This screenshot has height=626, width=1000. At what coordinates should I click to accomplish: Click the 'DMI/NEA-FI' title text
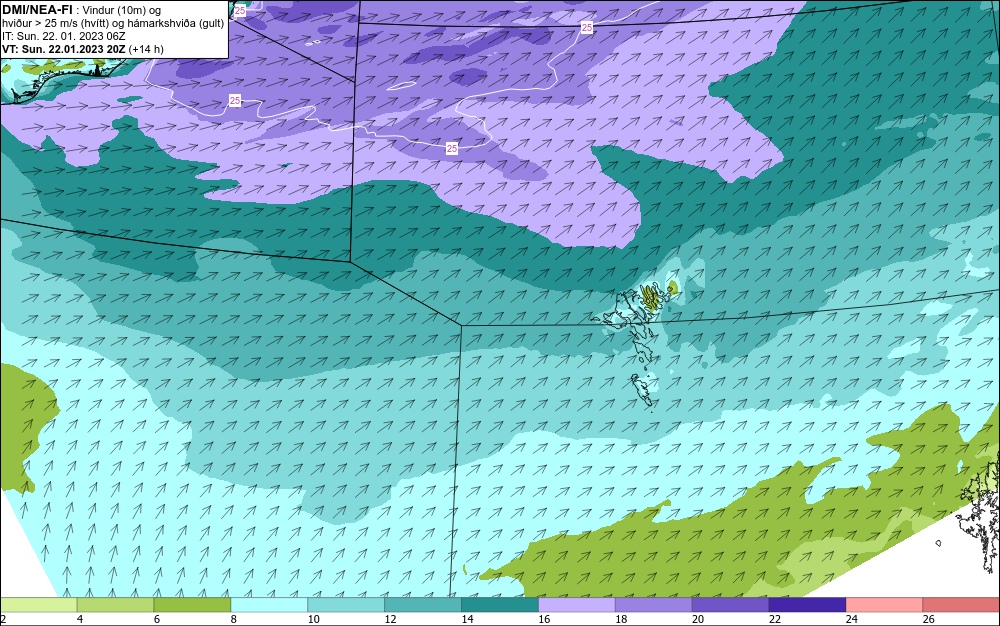click(x=37, y=10)
